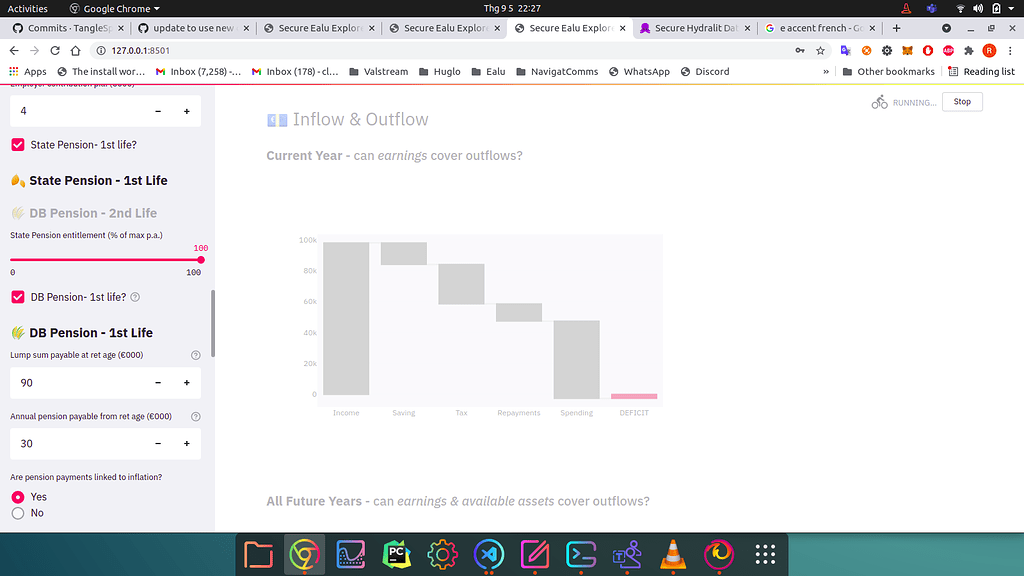The width and height of the screenshot is (1024, 576).
Task: Click the bookmarks overflow chevron
Action: click(826, 71)
